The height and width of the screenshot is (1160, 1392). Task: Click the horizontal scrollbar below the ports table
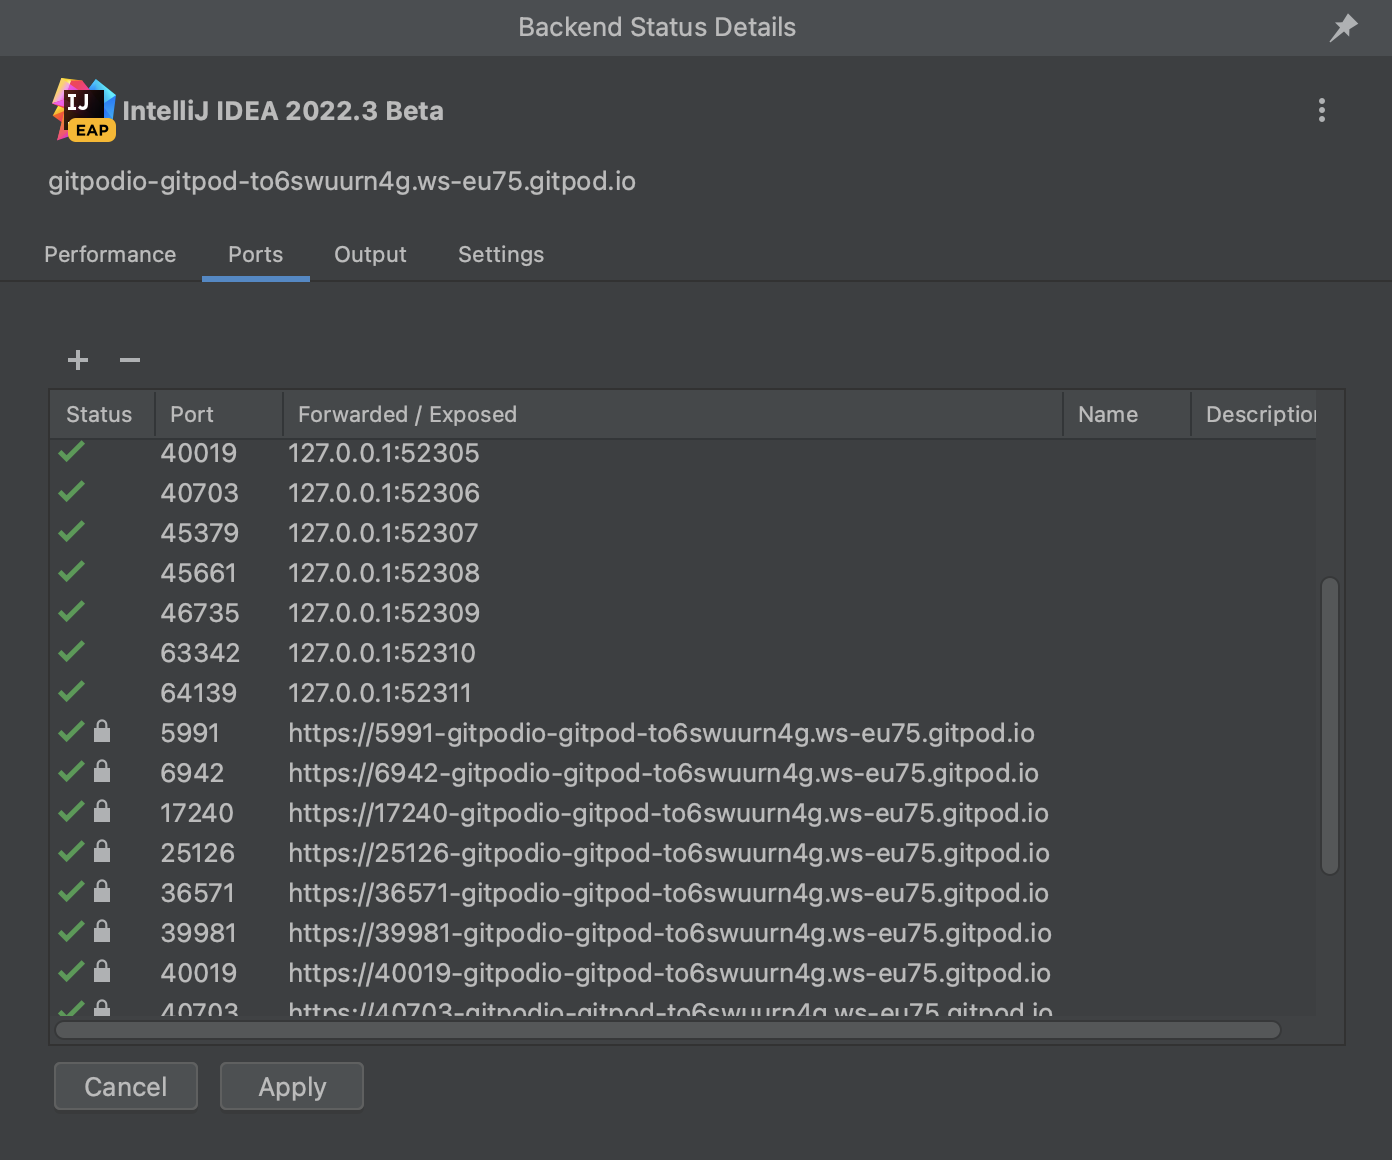(x=668, y=1030)
